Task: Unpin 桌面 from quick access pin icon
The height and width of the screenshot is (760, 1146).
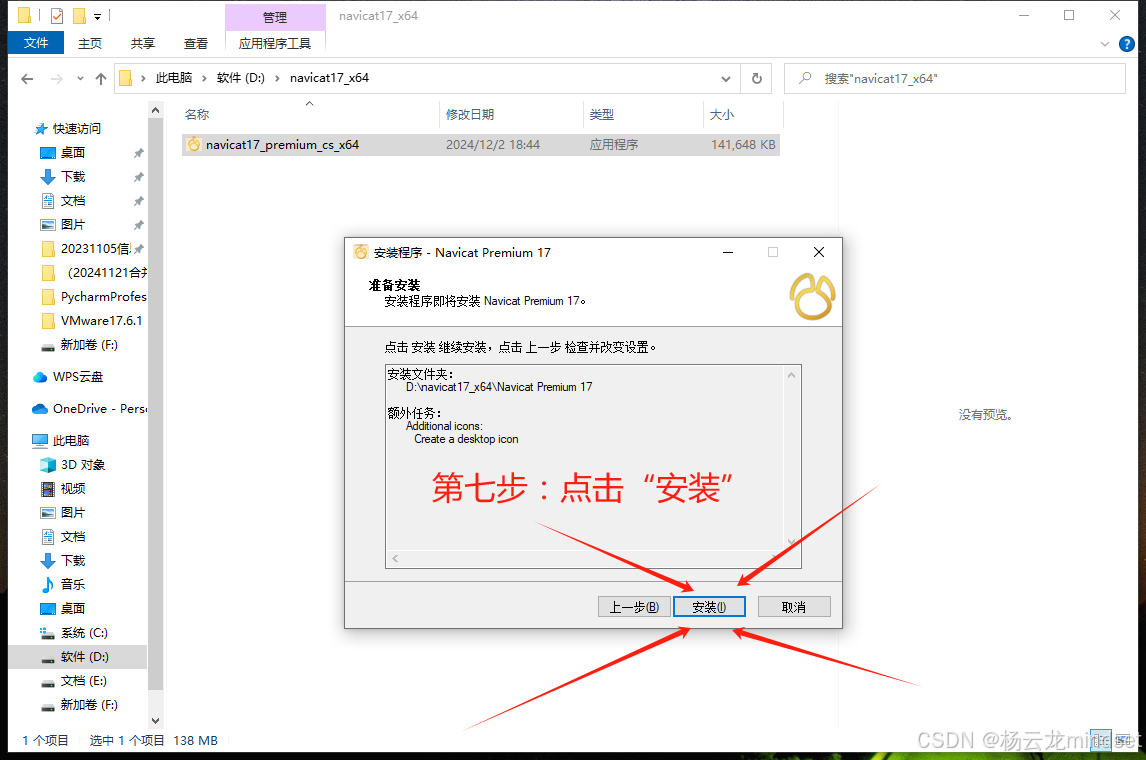Action: coord(139,153)
